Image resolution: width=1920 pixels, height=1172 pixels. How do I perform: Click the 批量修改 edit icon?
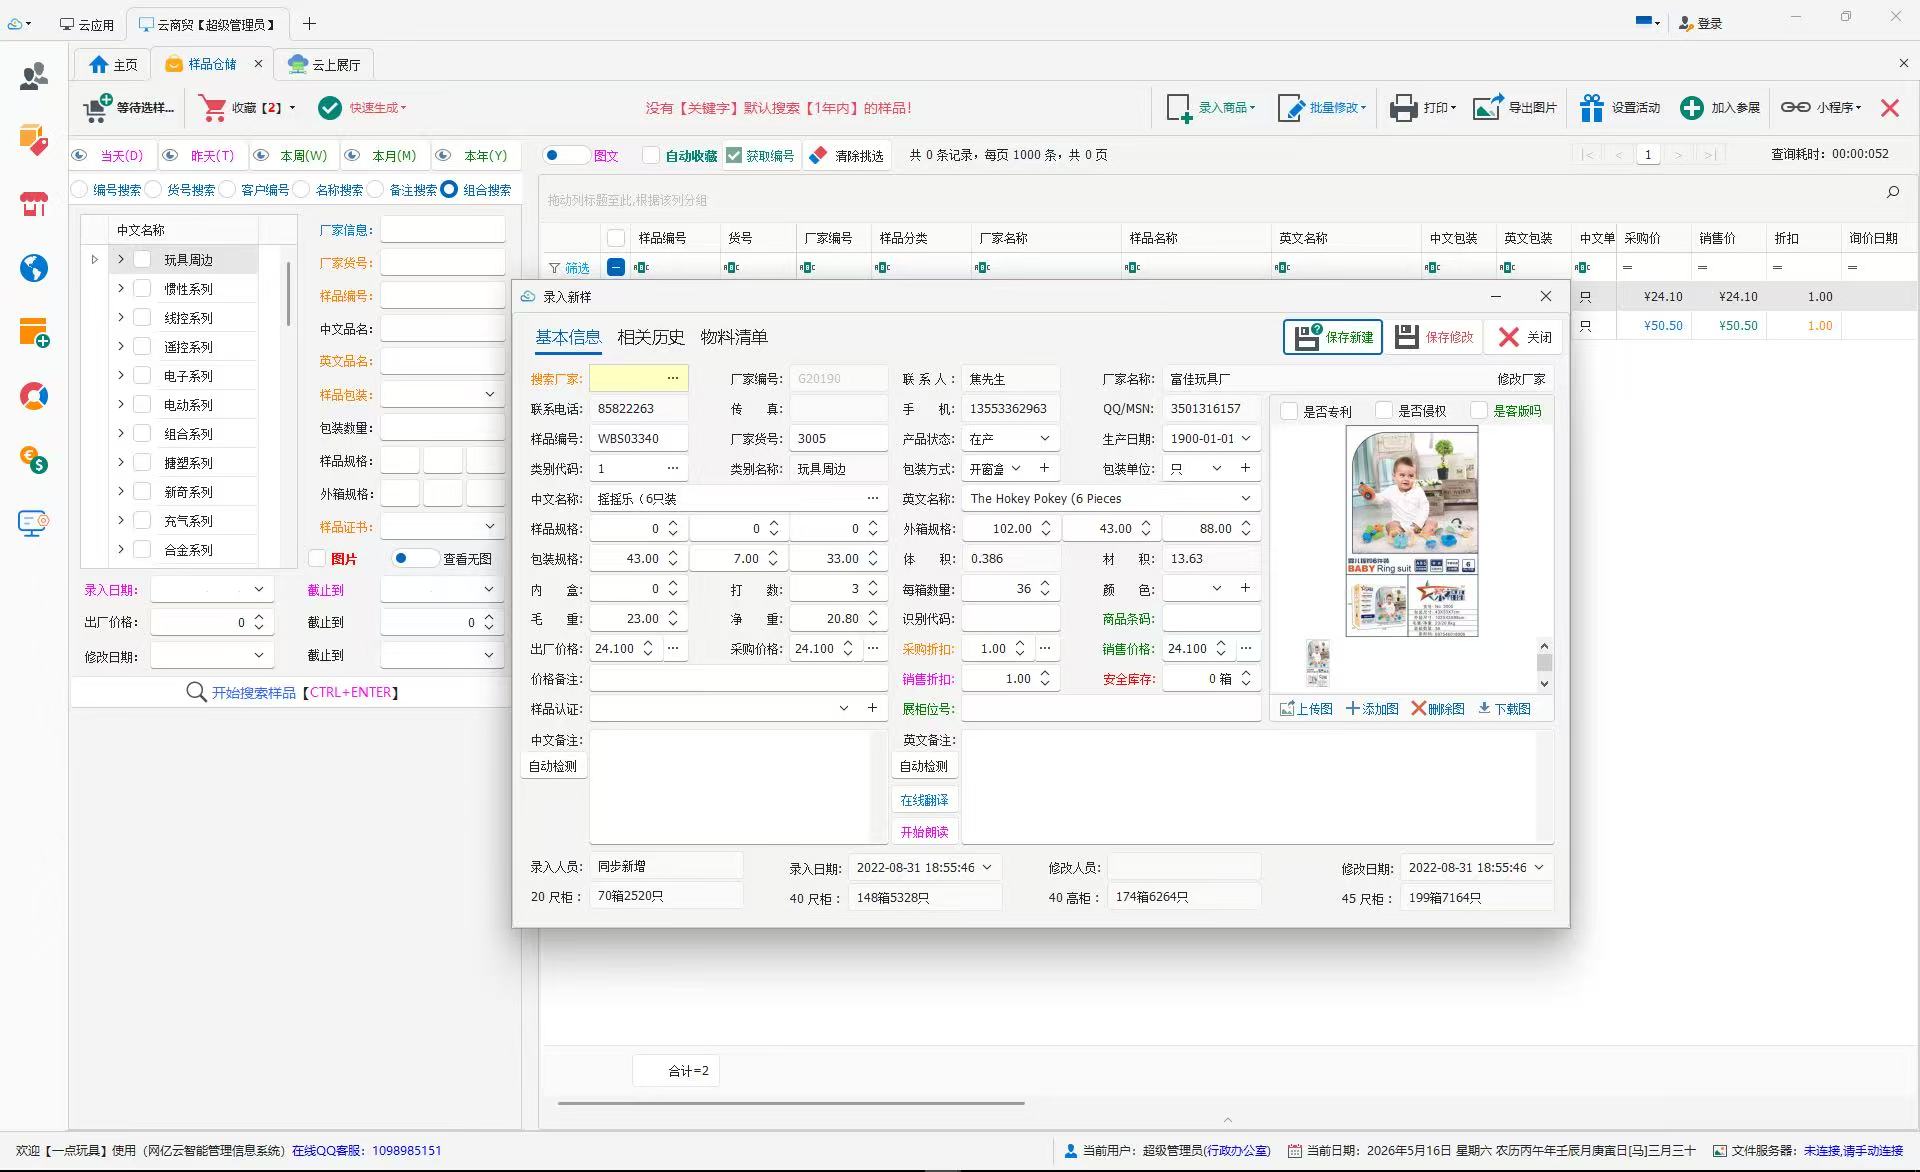coord(1291,107)
